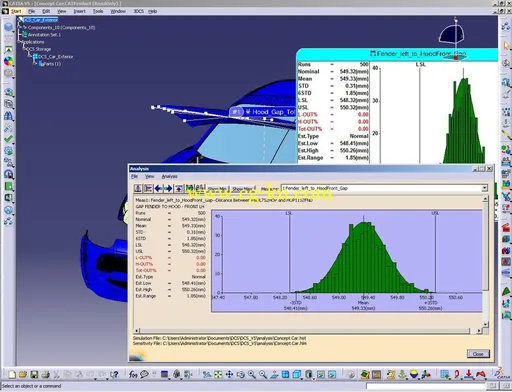Open the Start menu in CATIA

coord(16,11)
